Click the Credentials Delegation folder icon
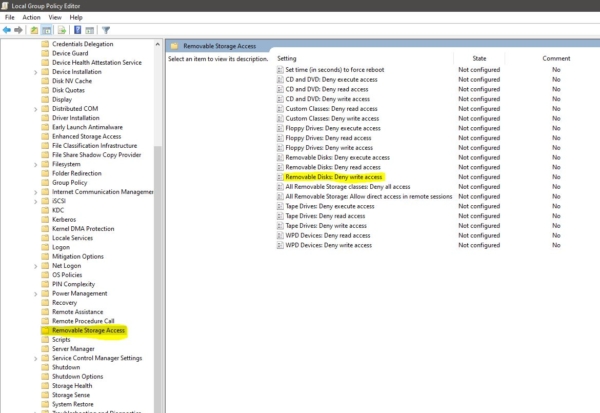 pyautogui.click(x=45, y=44)
